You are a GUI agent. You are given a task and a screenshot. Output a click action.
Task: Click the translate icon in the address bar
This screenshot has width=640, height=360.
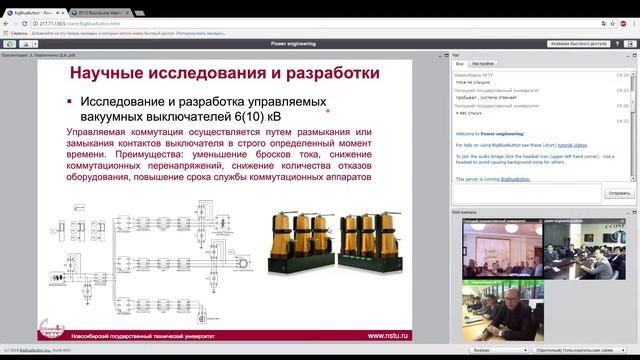(604, 24)
